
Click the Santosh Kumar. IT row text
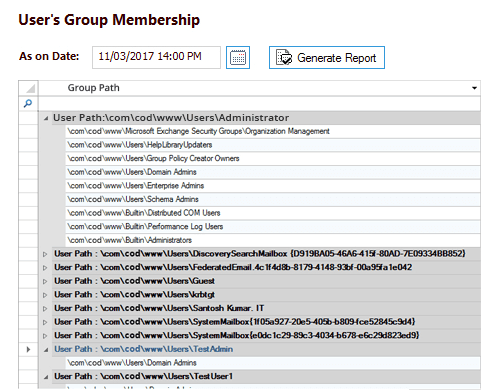click(x=159, y=308)
